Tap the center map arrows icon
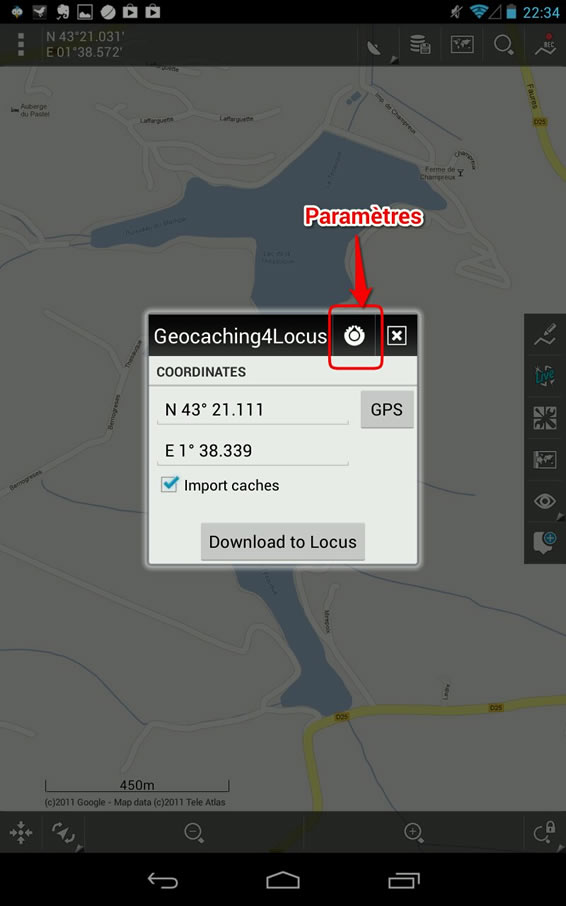The width and height of the screenshot is (566, 906). (x=21, y=833)
